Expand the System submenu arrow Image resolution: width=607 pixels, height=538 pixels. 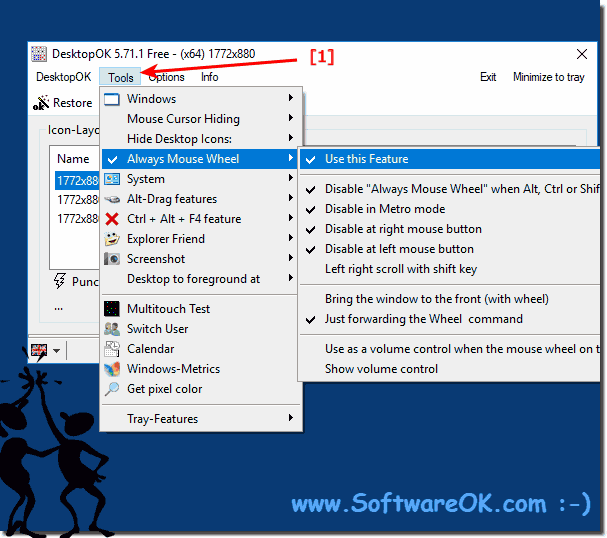[x=291, y=178]
